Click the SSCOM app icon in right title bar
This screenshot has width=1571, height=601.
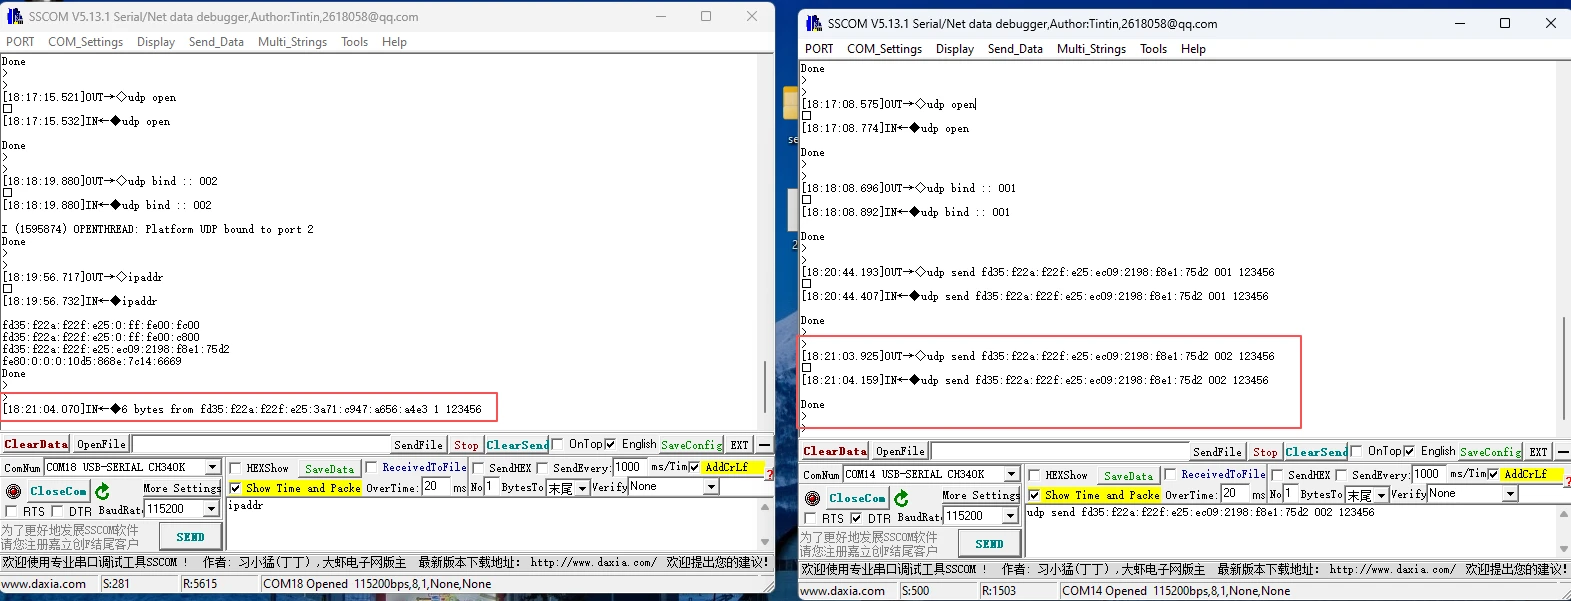(x=813, y=23)
